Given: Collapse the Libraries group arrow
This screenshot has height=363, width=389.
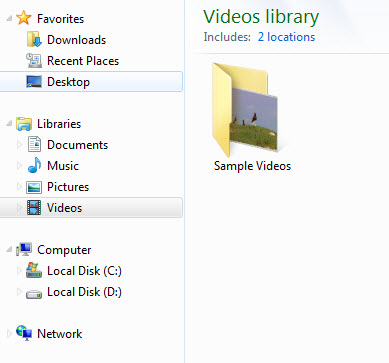Looking at the screenshot, I should click(9, 124).
